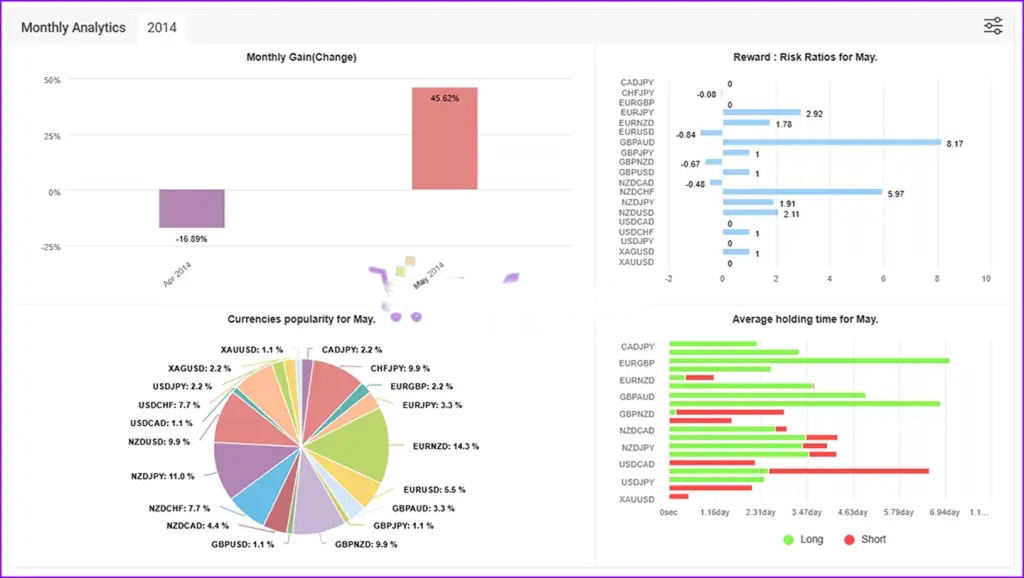Click the longest green EURGBP holding-time bar
This screenshot has height=578, width=1024.
click(x=808, y=360)
